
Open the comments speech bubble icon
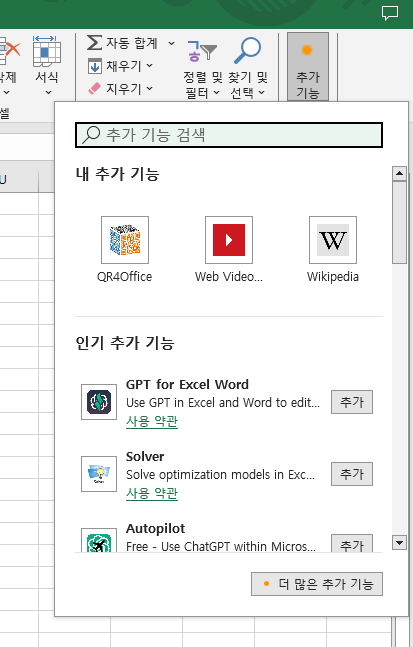[x=390, y=13]
